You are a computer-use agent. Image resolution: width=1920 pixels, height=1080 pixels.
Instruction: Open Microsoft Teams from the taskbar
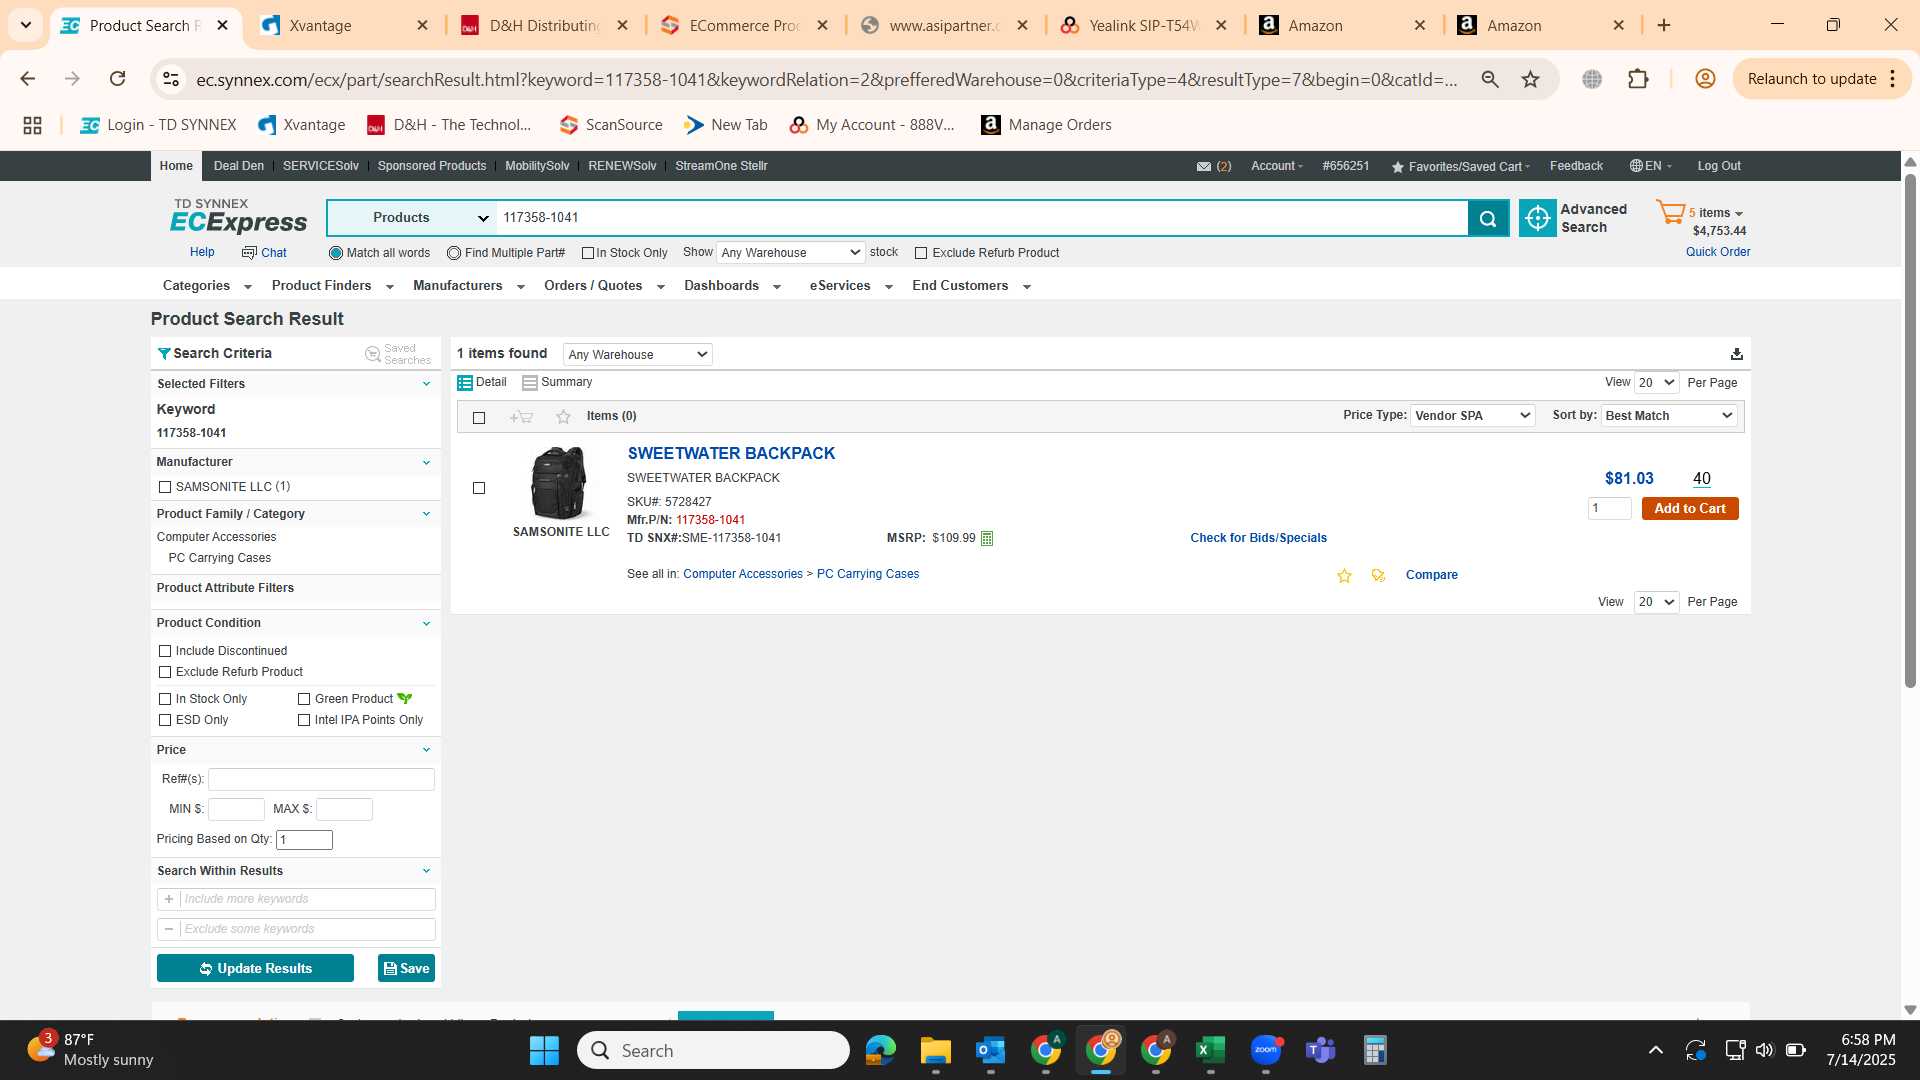(1320, 1050)
